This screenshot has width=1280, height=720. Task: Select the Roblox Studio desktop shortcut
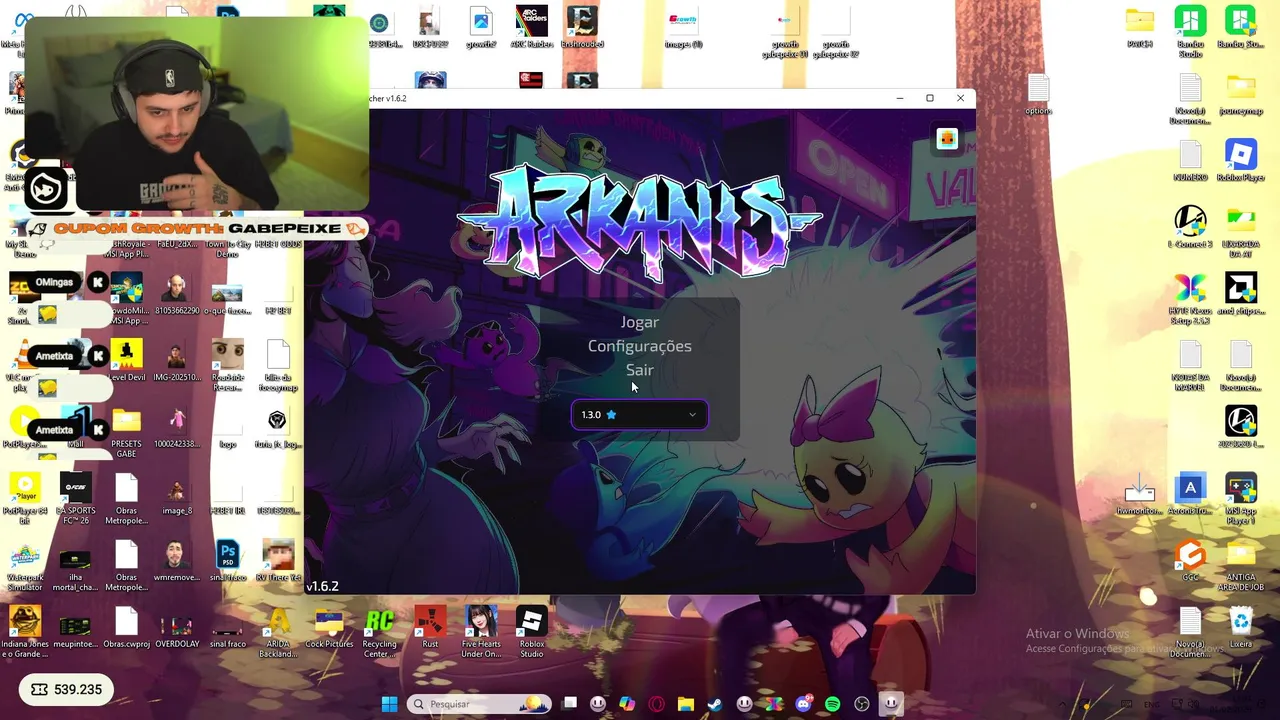[x=531, y=631]
